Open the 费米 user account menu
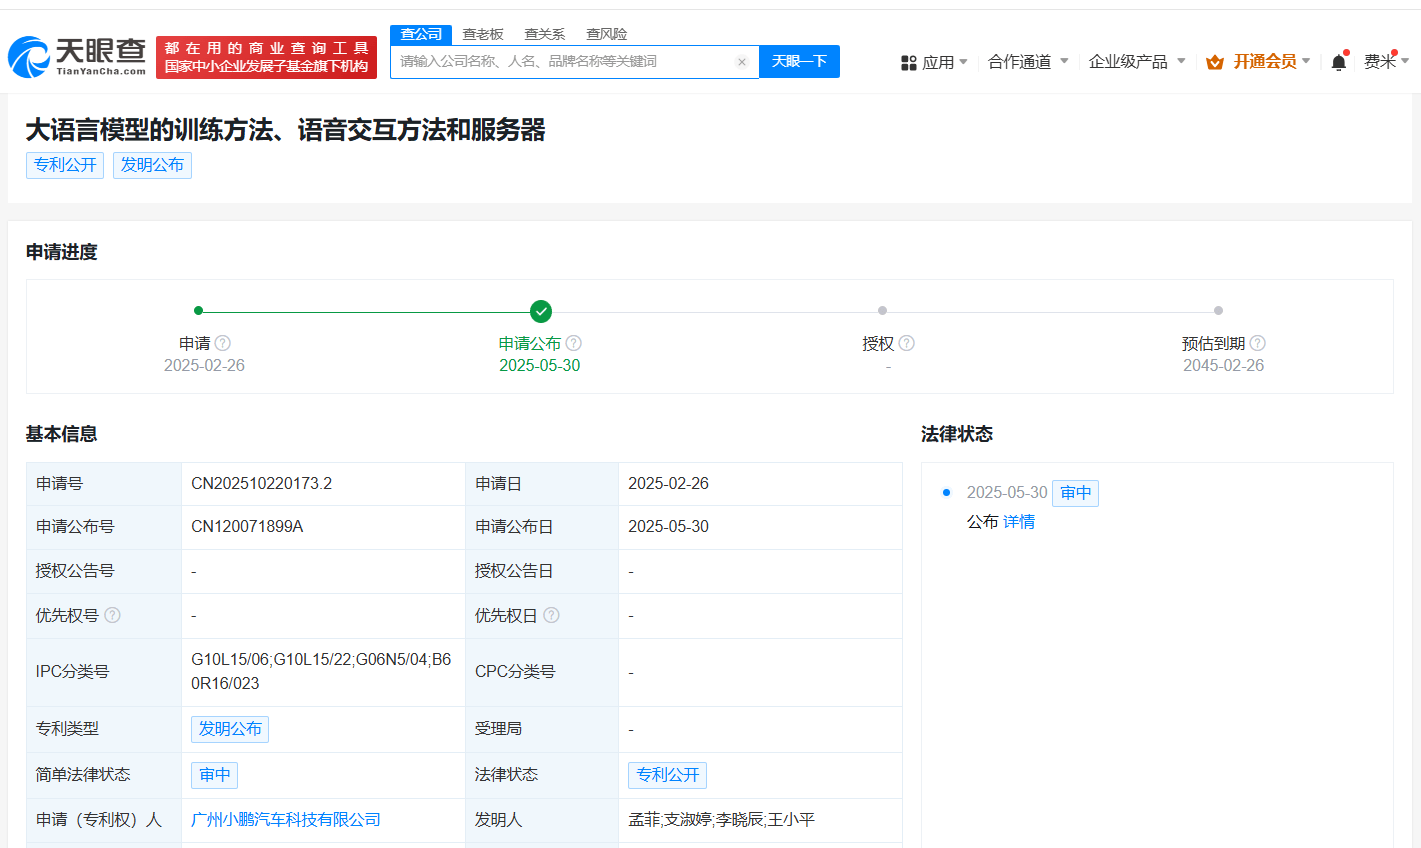The image size is (1421, 848). tap(1385, 62)
